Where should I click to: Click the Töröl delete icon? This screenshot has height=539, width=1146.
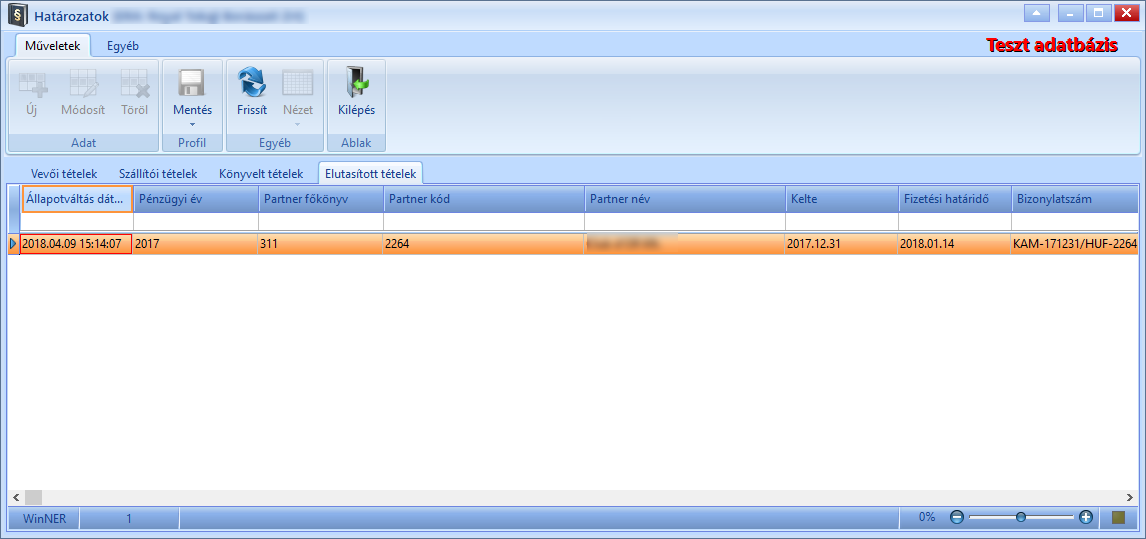point(134,83)
